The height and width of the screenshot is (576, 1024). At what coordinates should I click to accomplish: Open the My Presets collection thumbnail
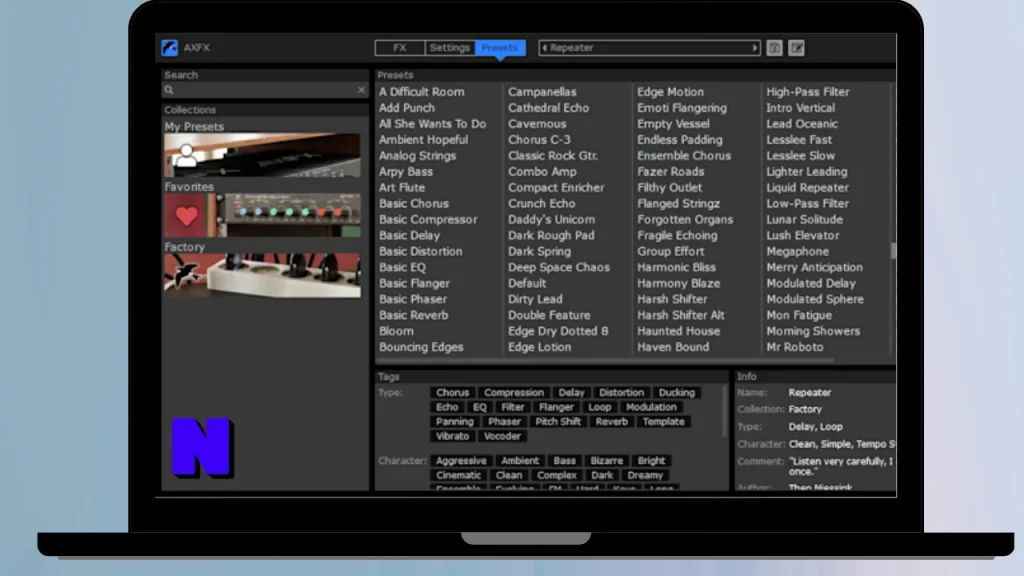(x=262, y=155)
